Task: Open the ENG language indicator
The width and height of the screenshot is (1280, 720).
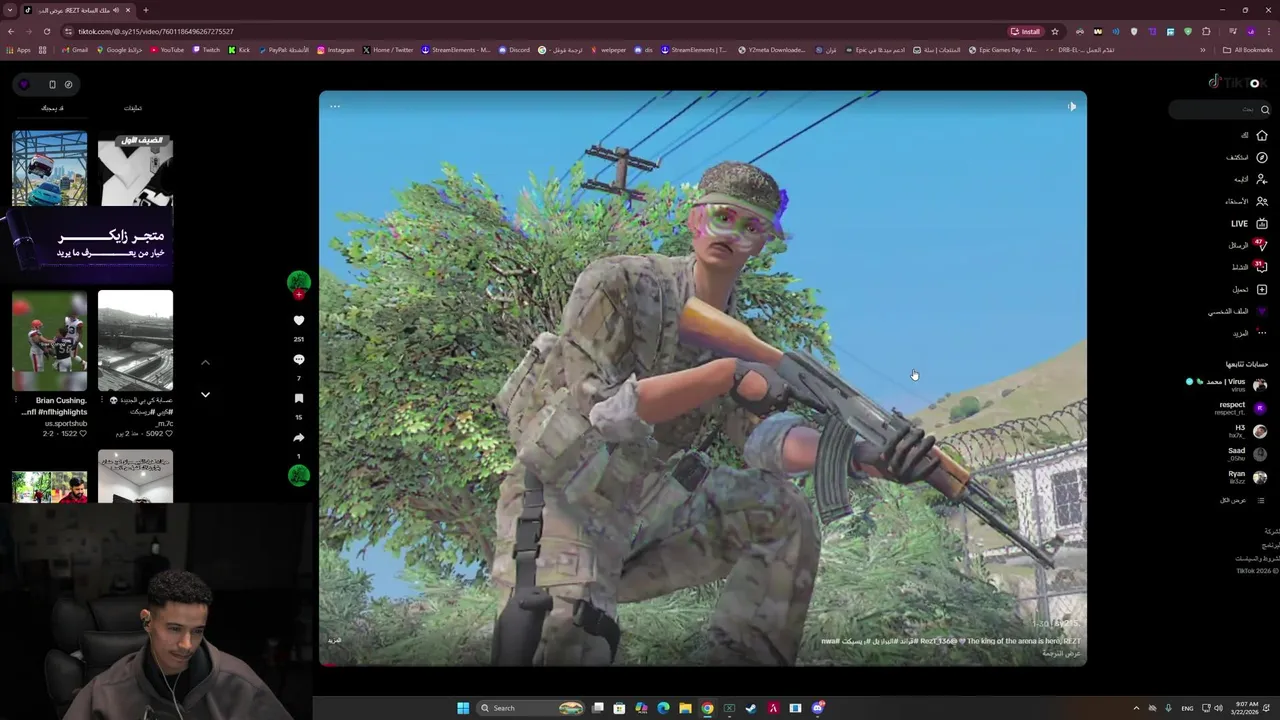Action: pyautogui.click(x=1187, y=708)
